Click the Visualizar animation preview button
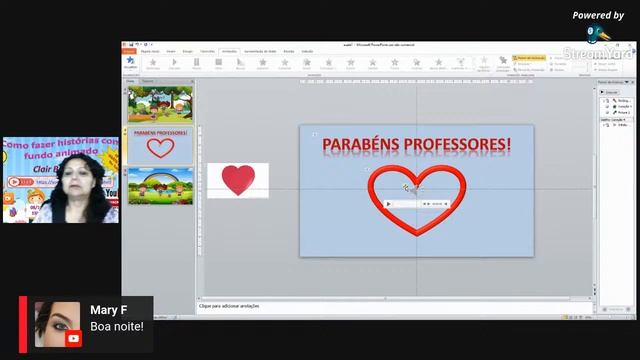This screenshot has width=640, height=360. tap(130, 63)
